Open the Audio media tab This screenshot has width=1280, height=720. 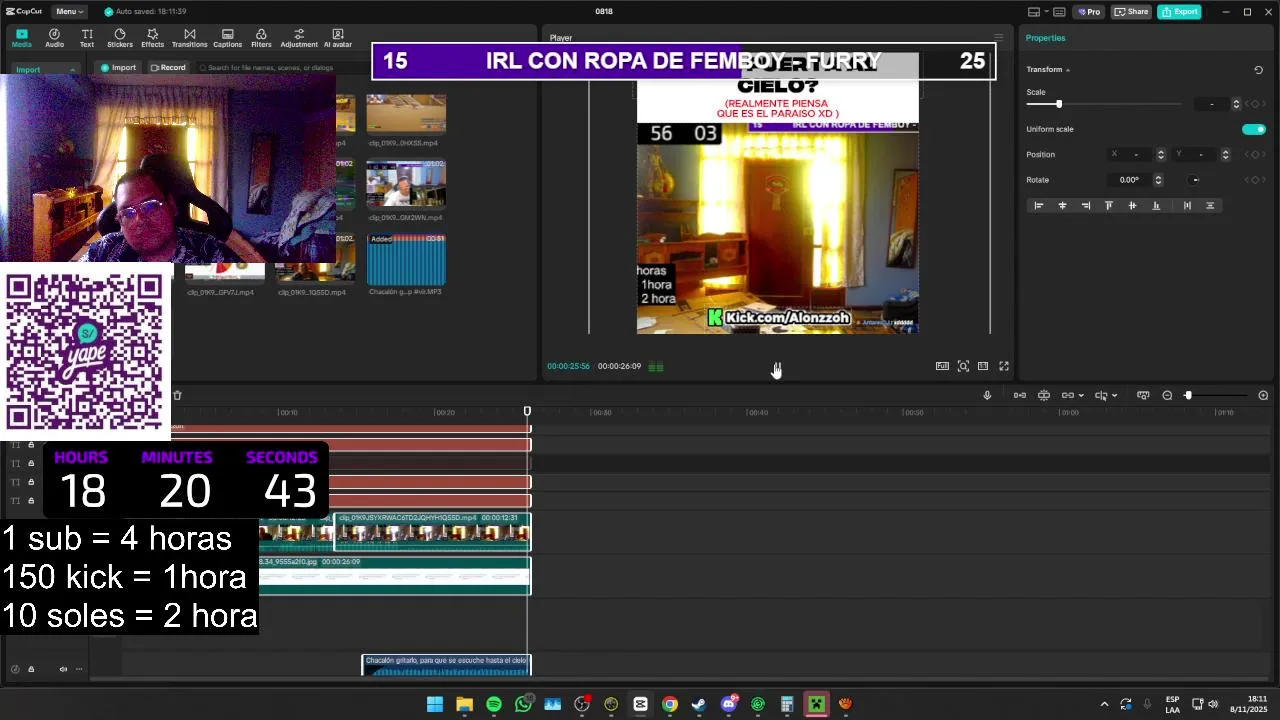[54, 38]
